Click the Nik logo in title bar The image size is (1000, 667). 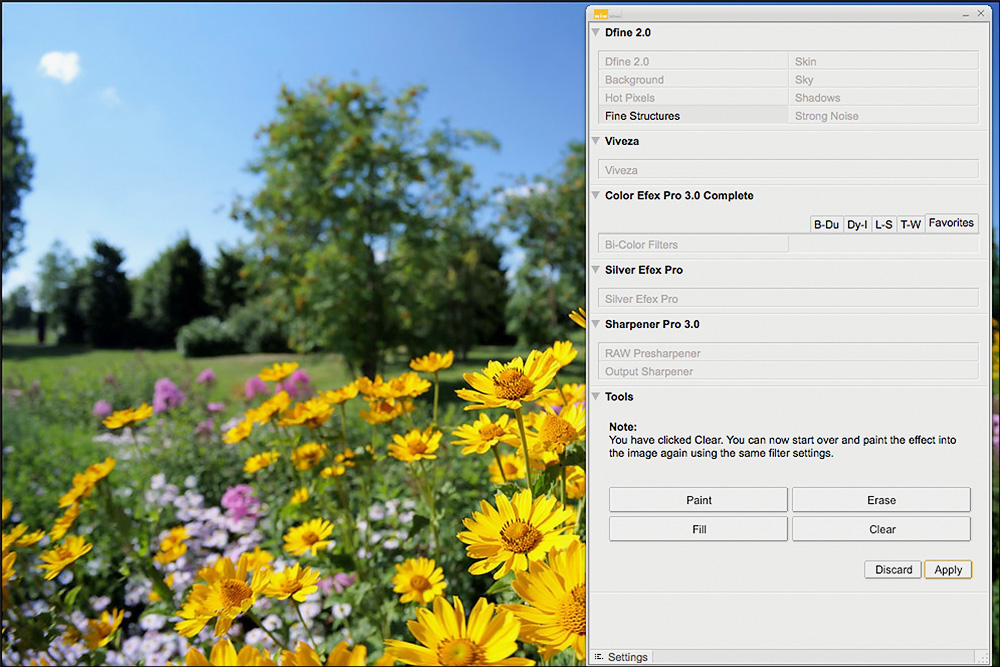coord(601,14)
